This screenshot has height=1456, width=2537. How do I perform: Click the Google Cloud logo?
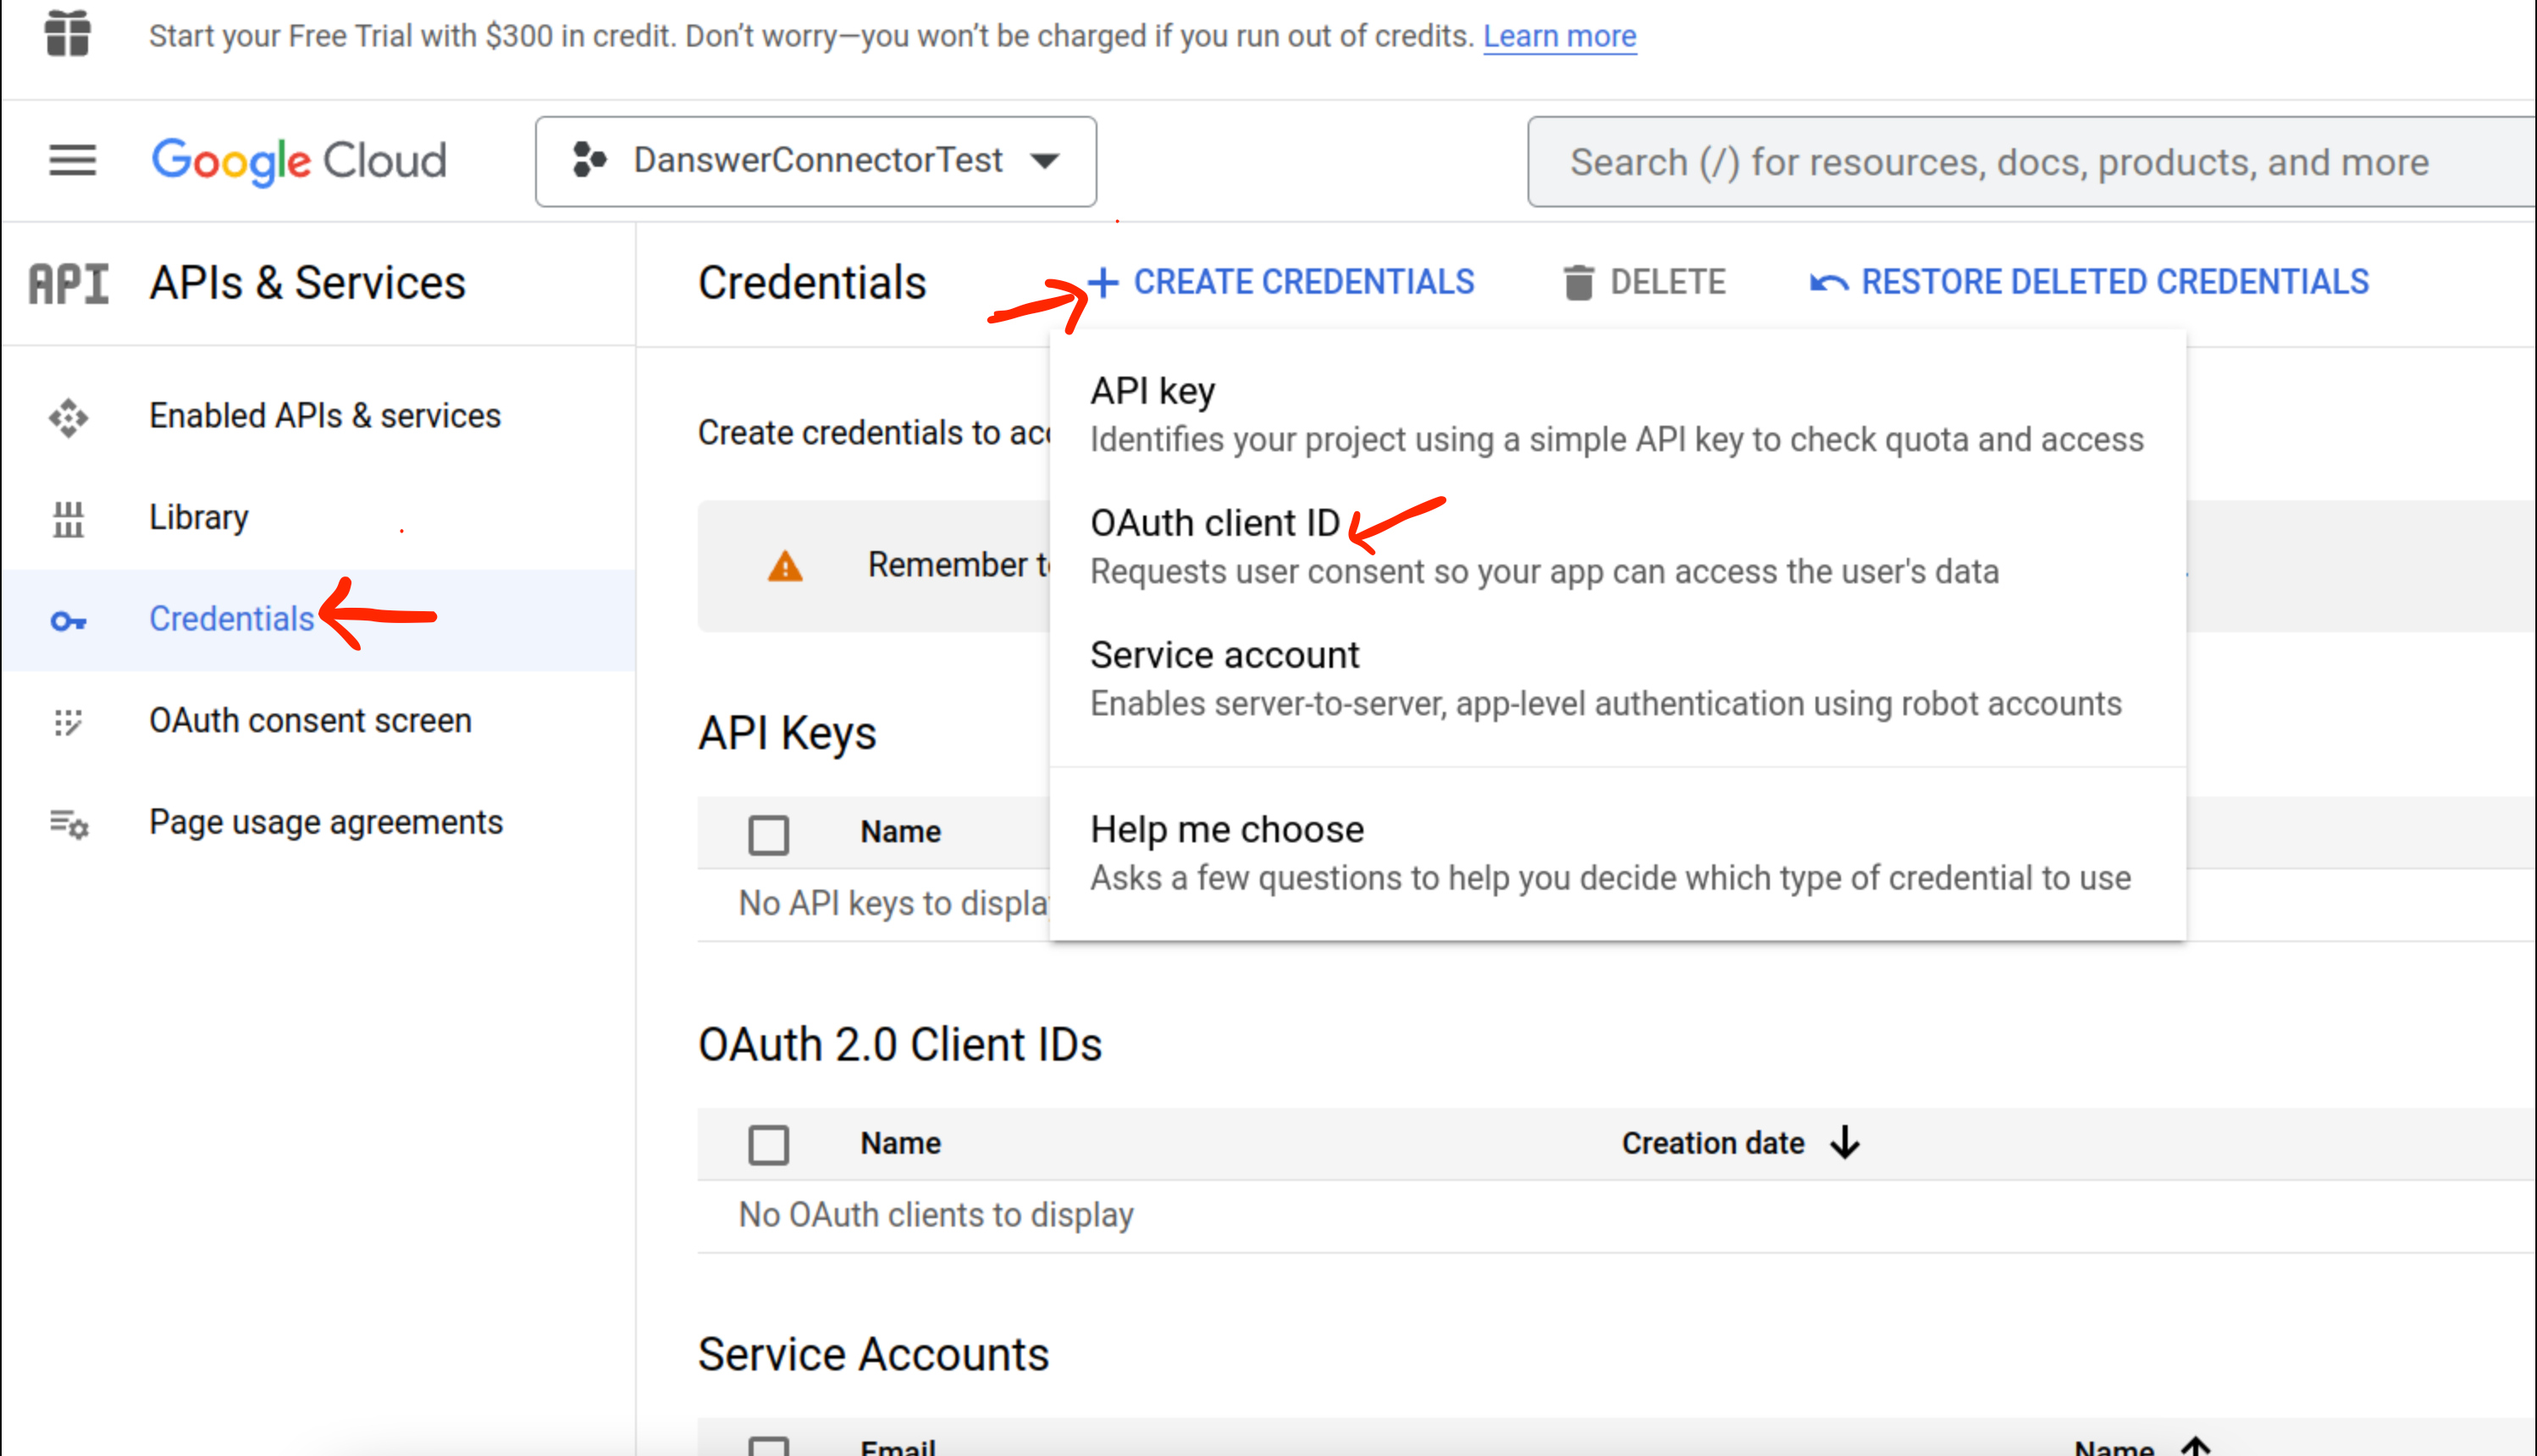tap(299, 160)
